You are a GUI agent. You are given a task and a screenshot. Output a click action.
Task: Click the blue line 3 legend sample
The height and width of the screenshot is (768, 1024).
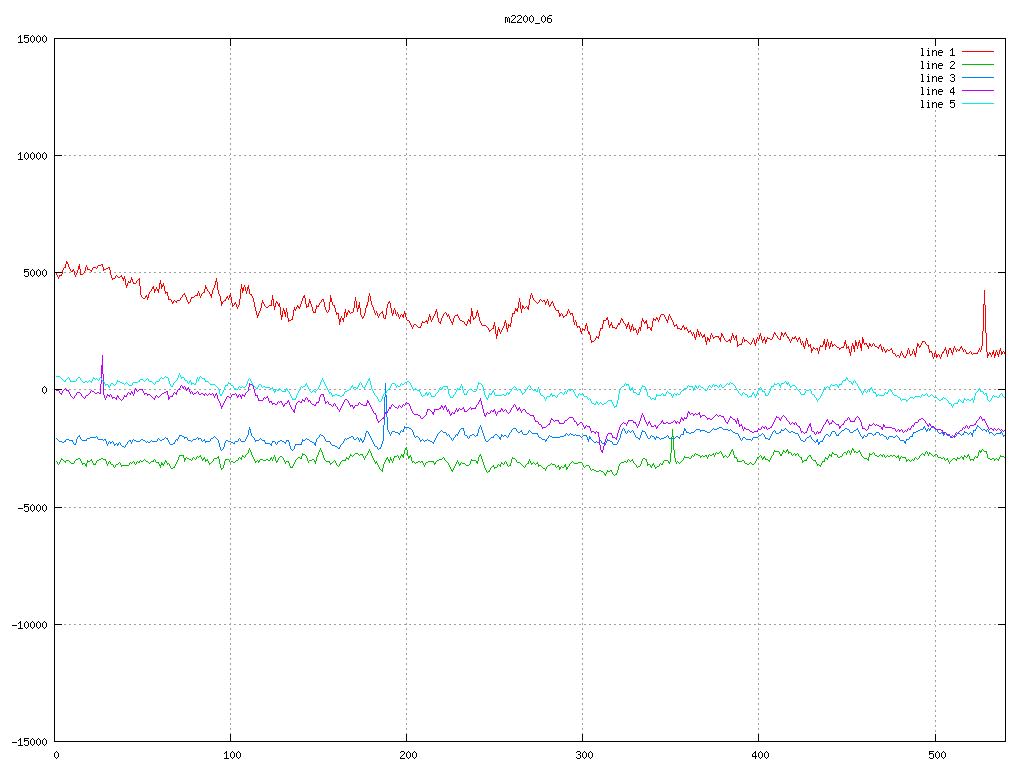click(978, 78)
